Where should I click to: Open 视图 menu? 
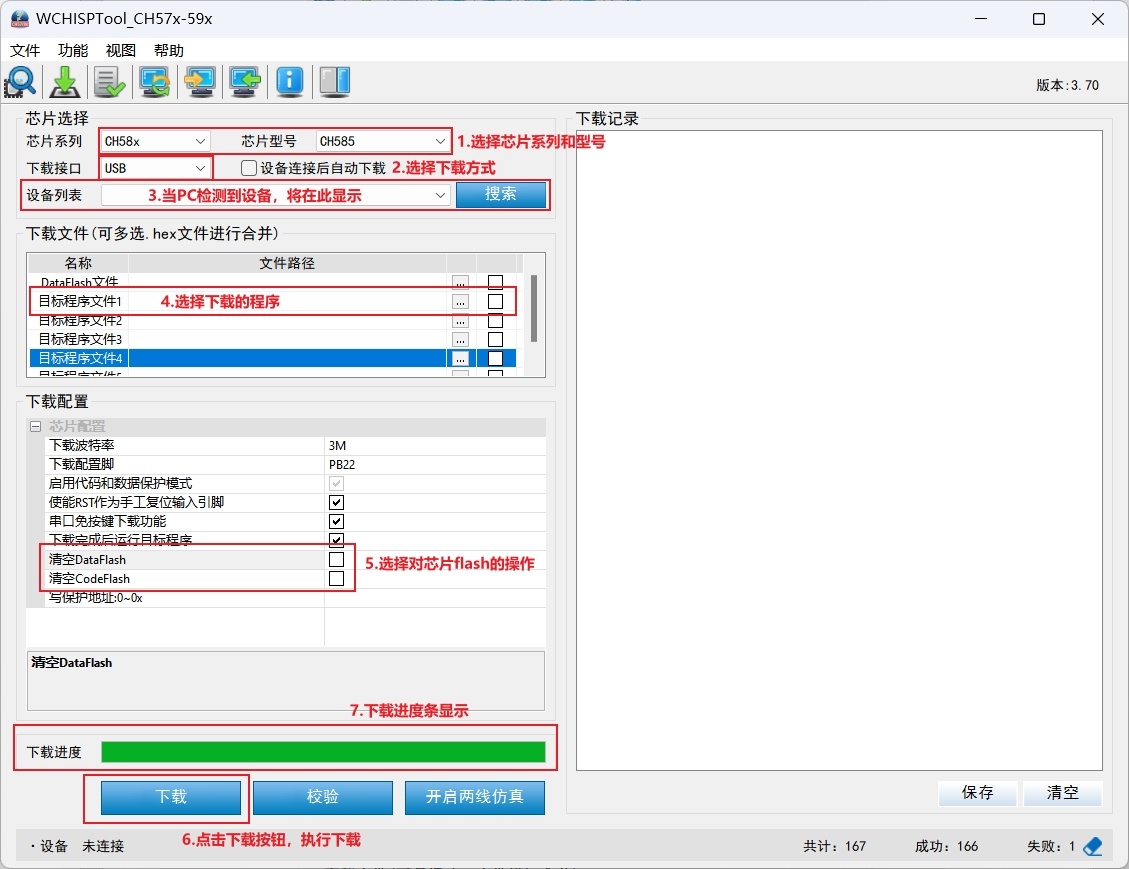pyautogui.click(x=120, y=50)
